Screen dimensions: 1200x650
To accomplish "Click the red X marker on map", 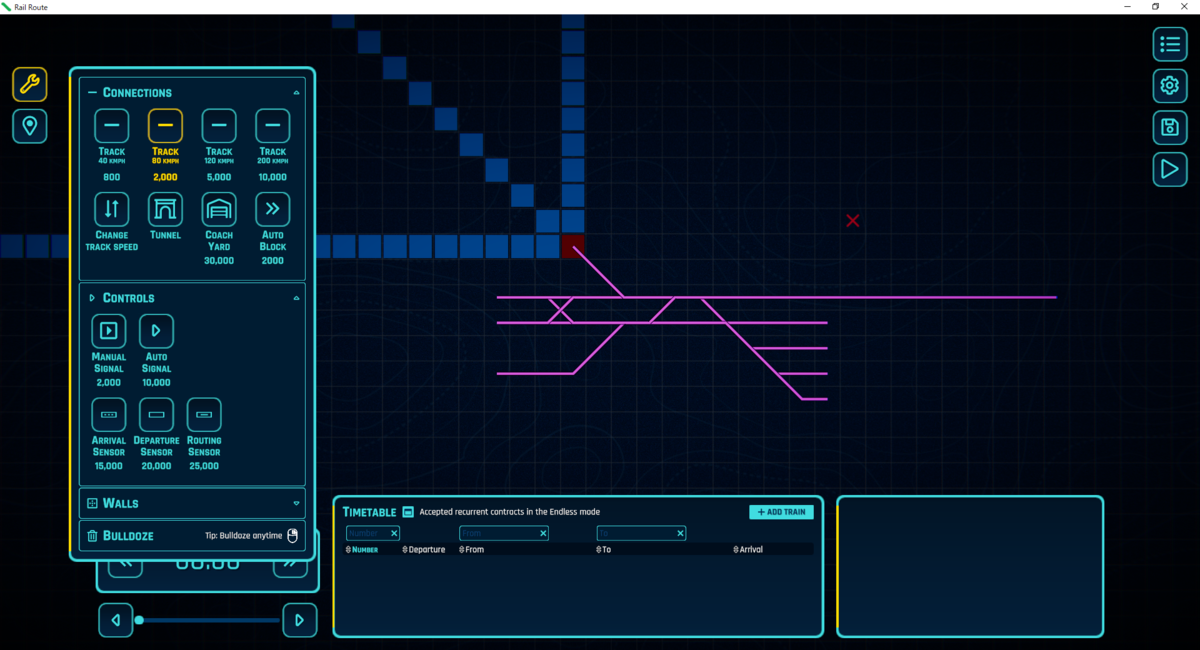I will coord(853,220).
